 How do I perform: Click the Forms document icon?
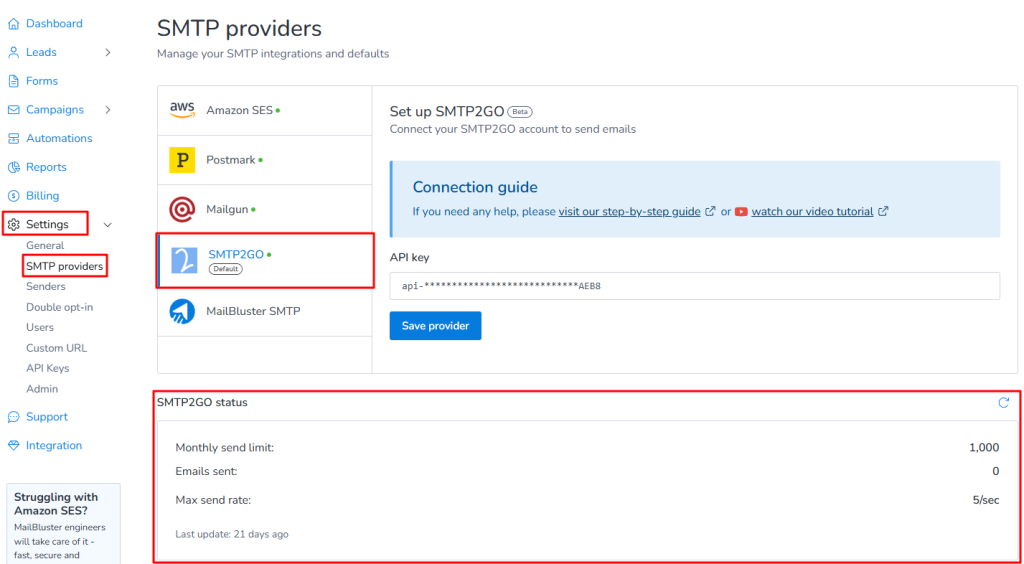(x=13, y=81)
